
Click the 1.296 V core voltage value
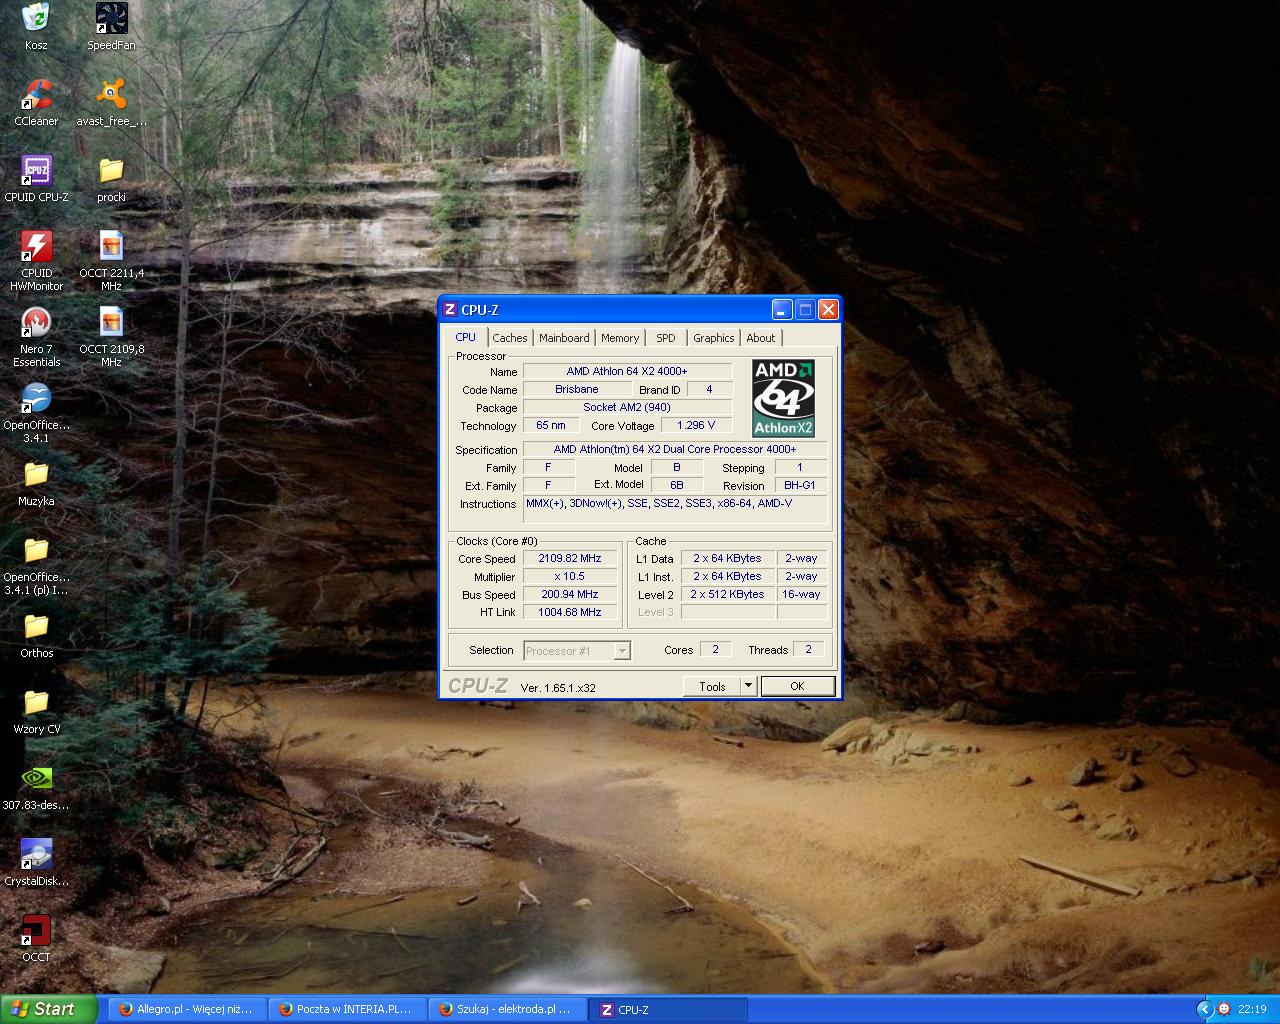click(696, 425)
